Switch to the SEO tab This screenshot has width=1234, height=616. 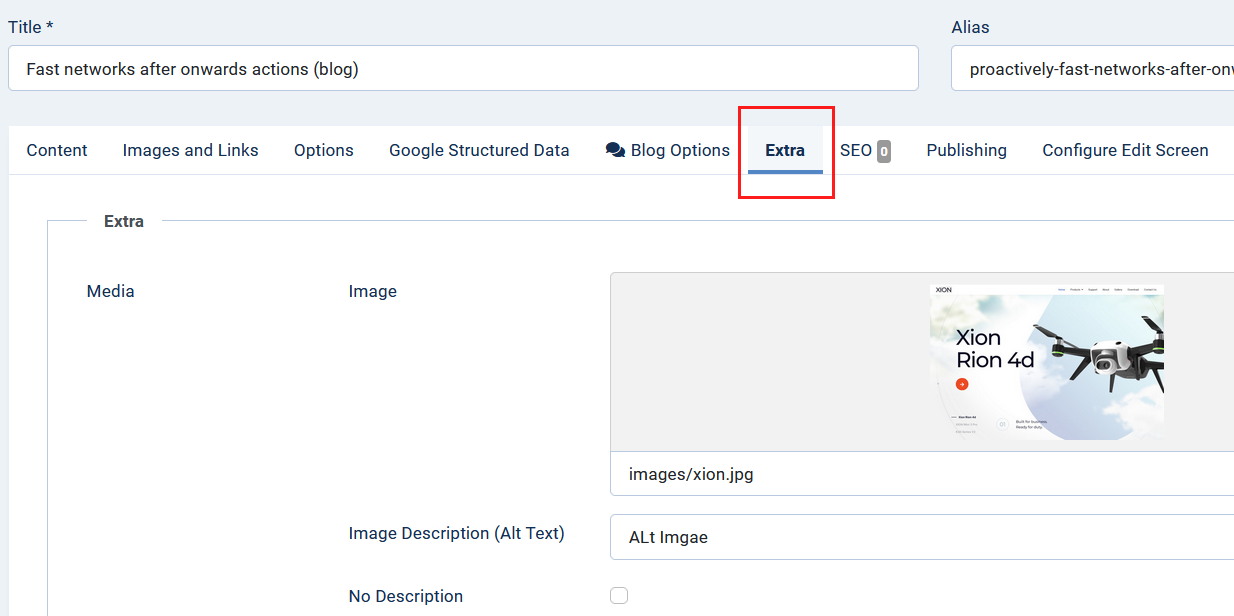856,150
